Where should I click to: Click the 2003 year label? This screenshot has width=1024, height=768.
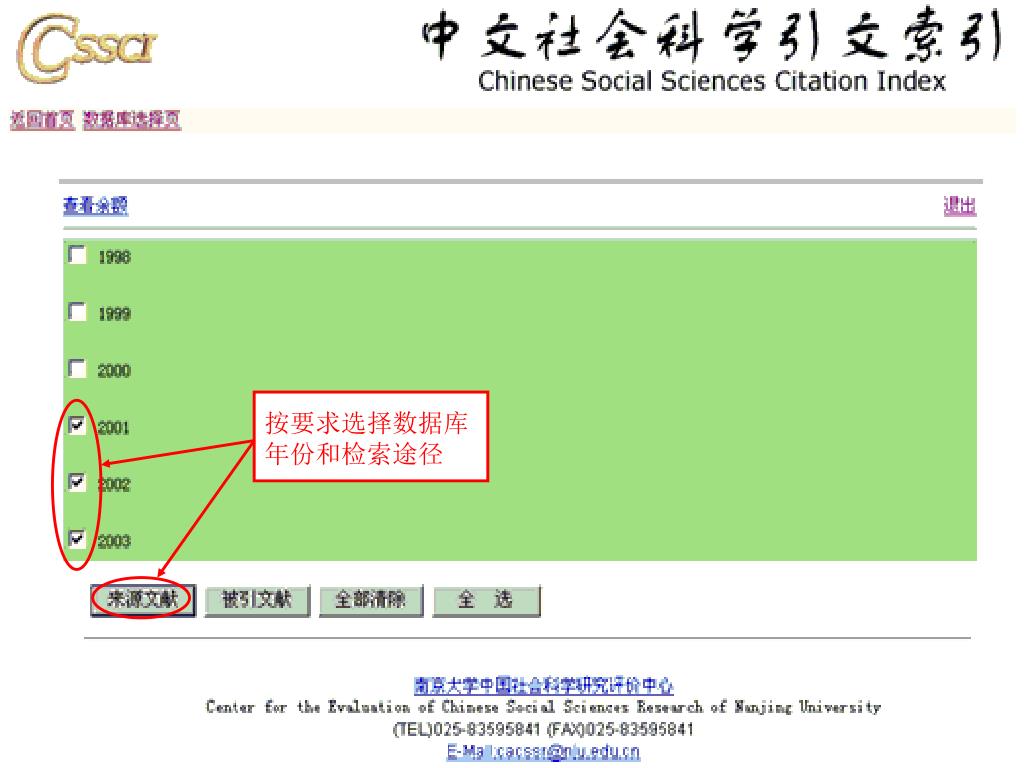pos(114,541)
